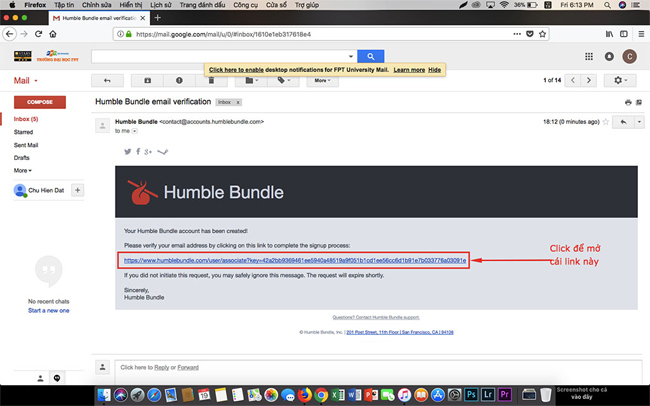
Task: Open Firefox library icon
Action: click(609, 34)
